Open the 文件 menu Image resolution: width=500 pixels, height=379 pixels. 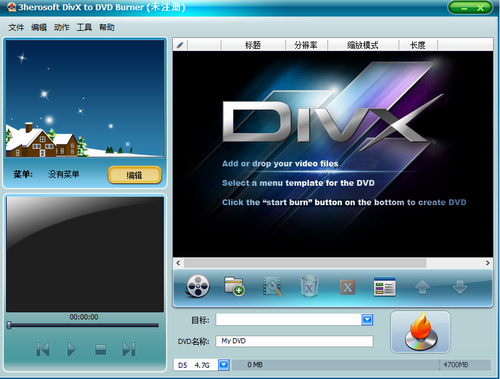[x=16, y=27]
